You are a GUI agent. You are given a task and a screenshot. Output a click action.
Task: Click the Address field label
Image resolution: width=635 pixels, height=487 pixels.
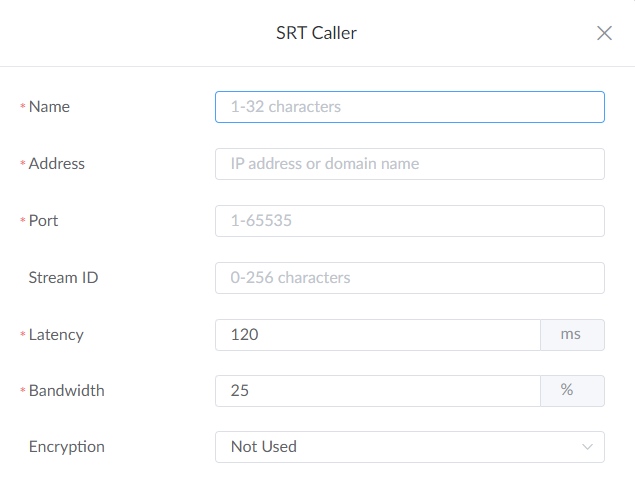tap(57, 164)
